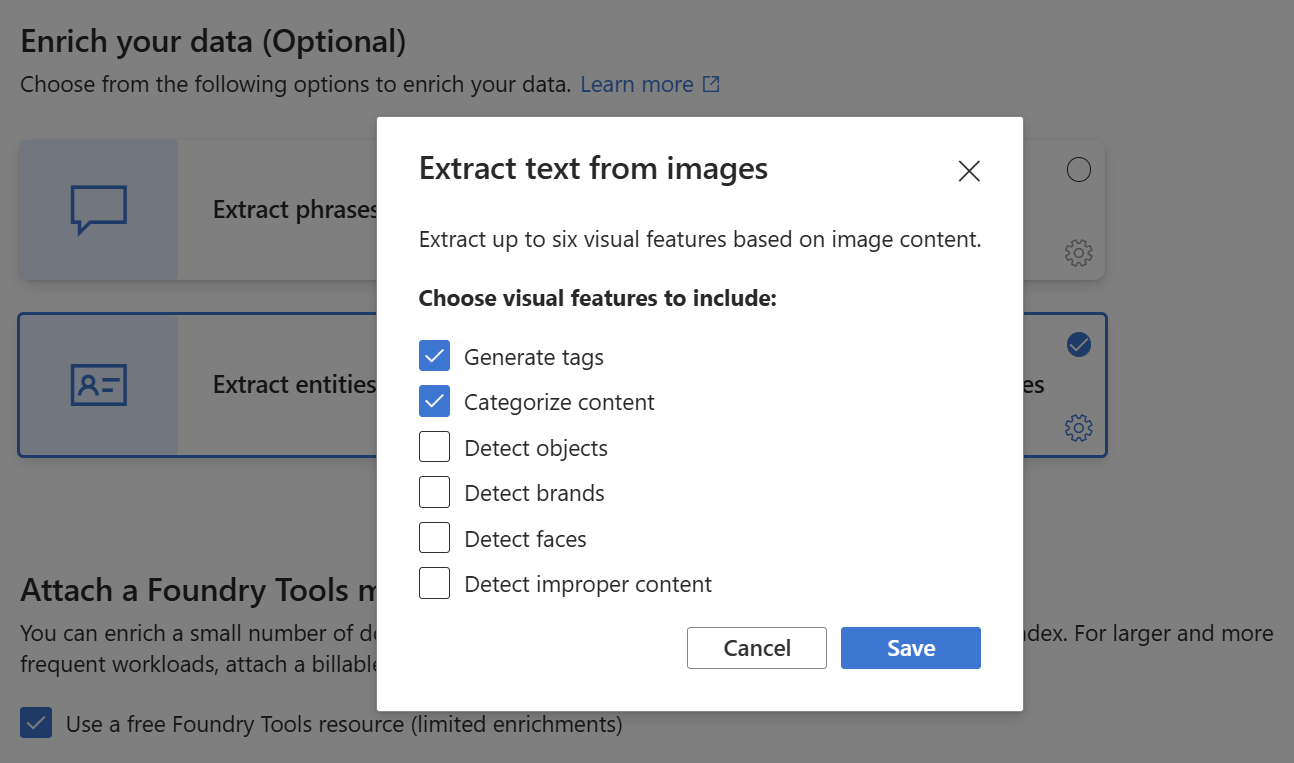Click the Choose visual features to include heading
Viewport: 1294px width, 763px height.
pos(597,298)
